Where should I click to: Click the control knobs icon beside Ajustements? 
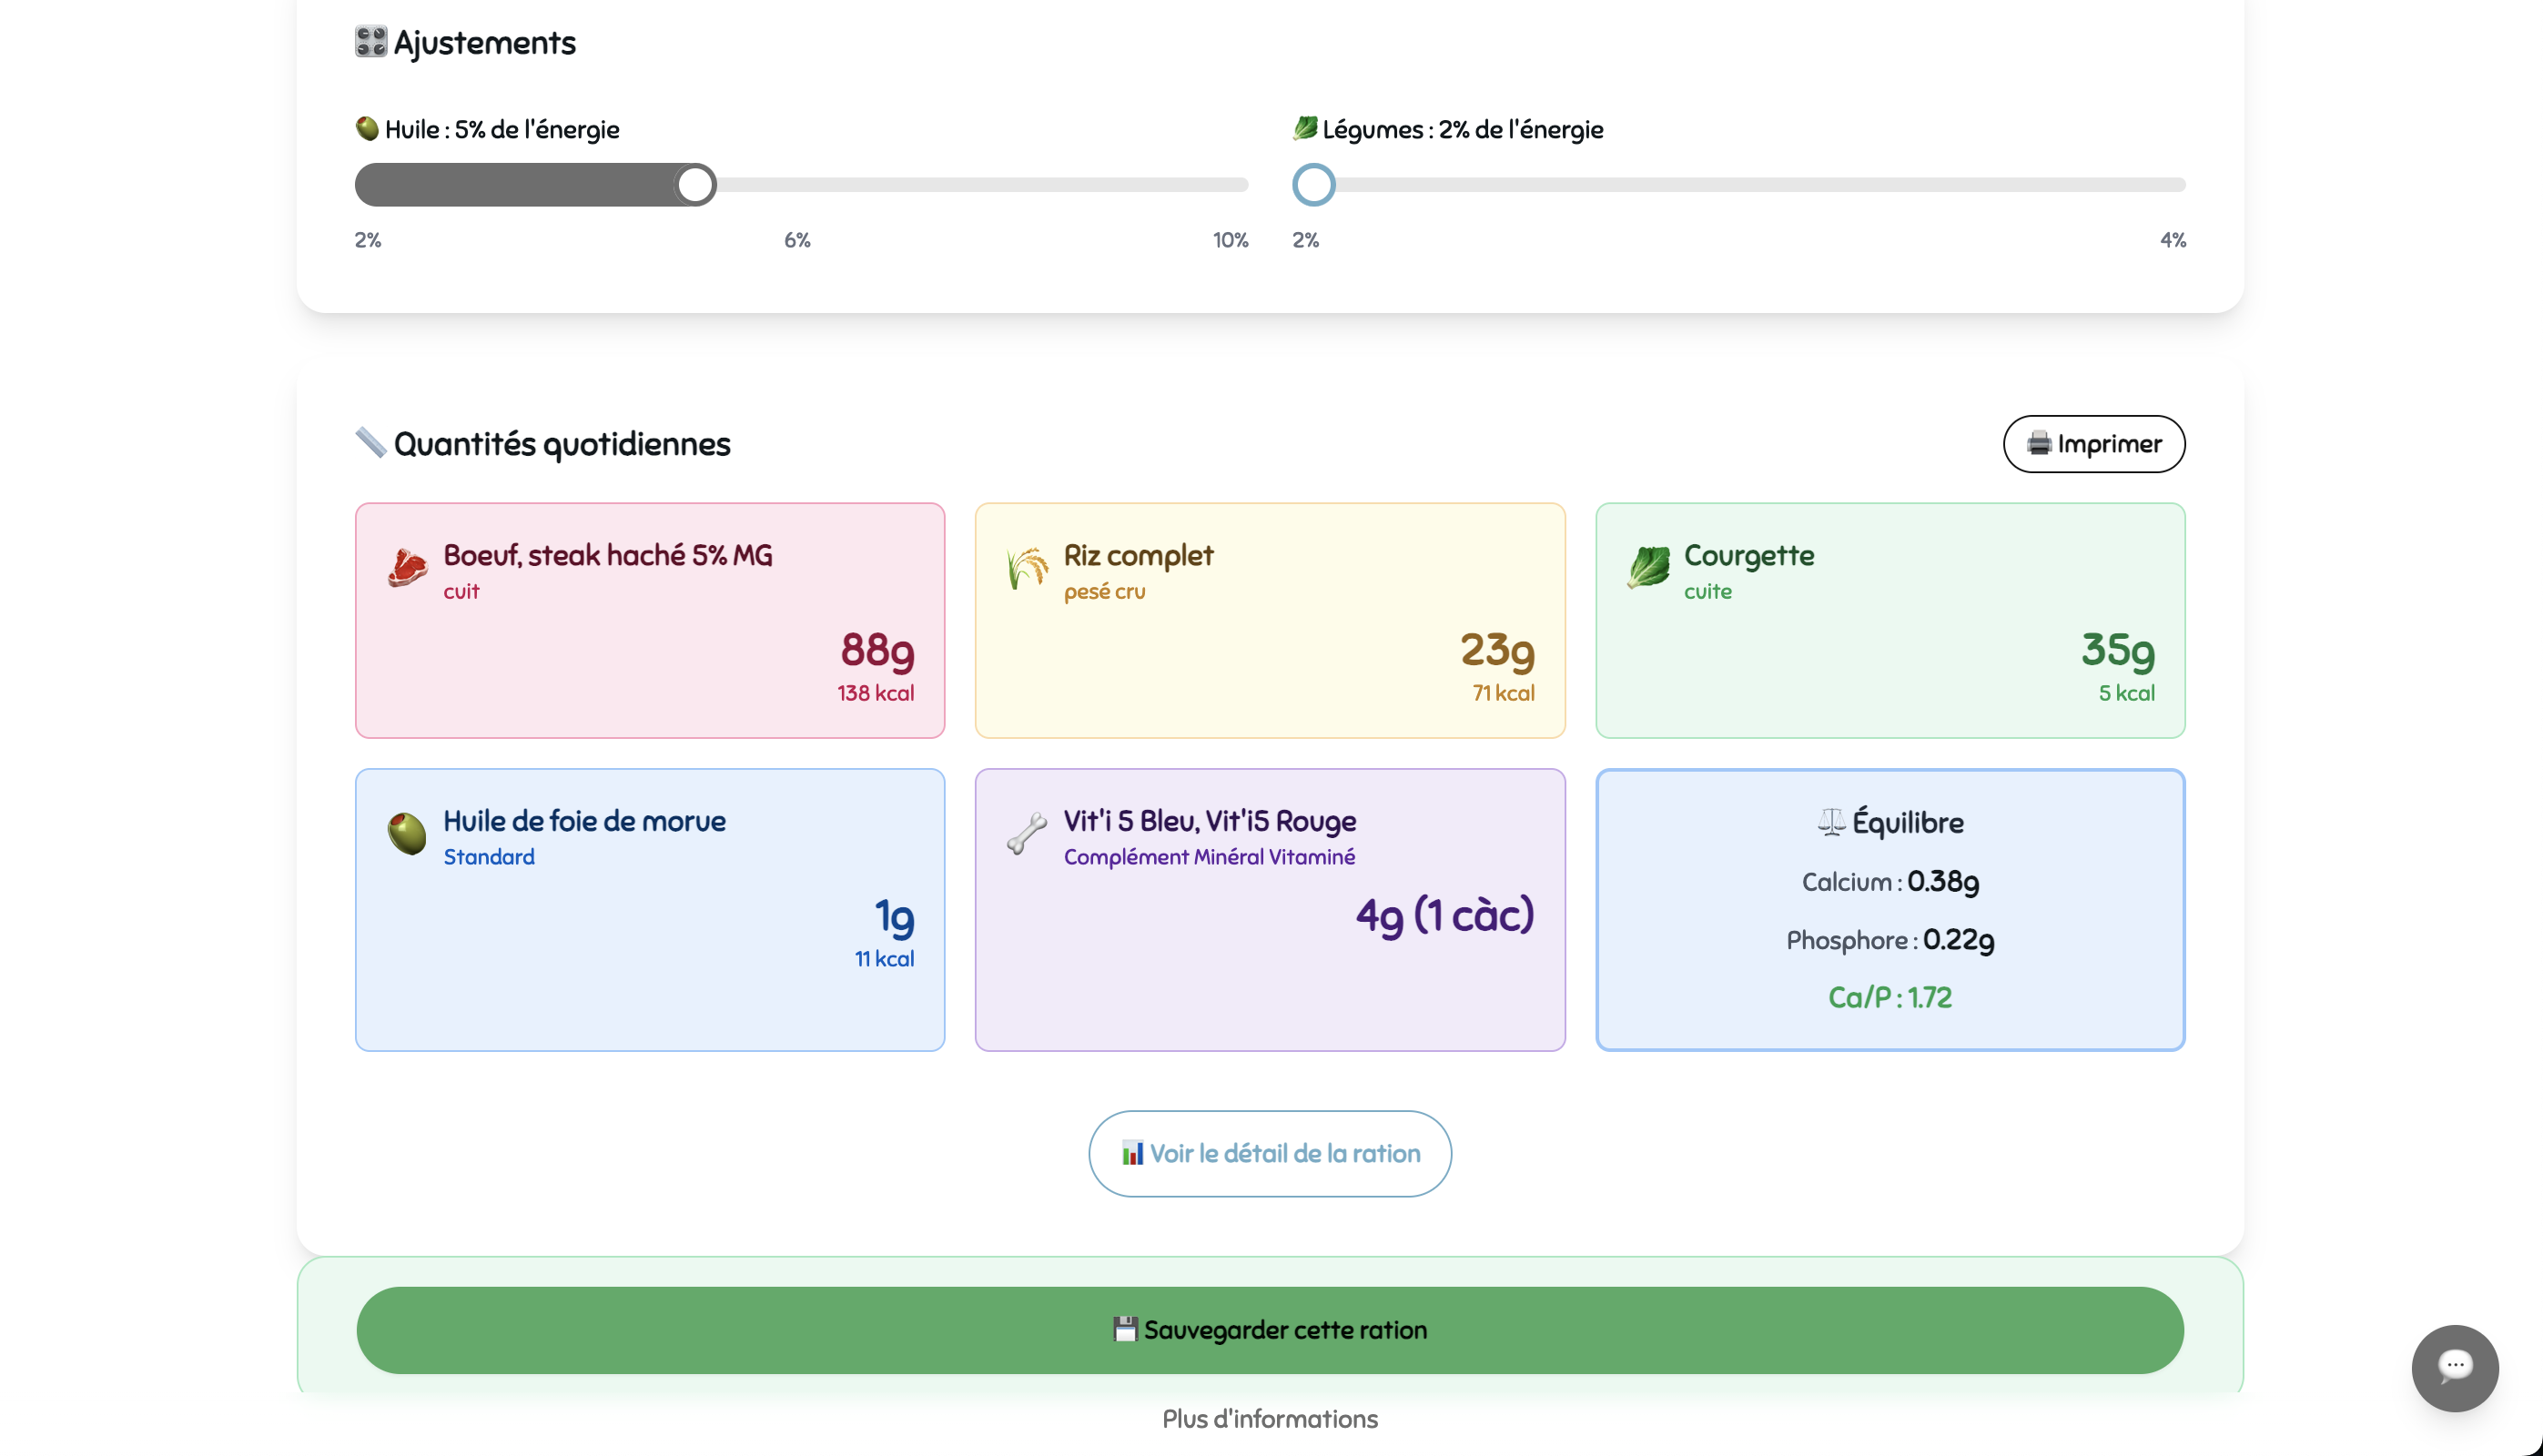tap(371, 42)
